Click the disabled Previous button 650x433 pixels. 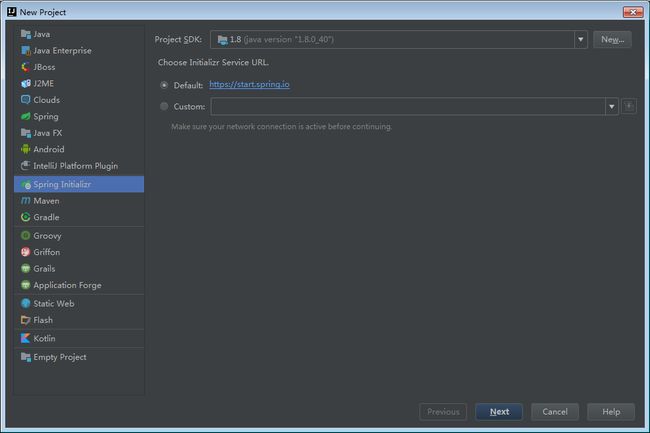(443, 411)
